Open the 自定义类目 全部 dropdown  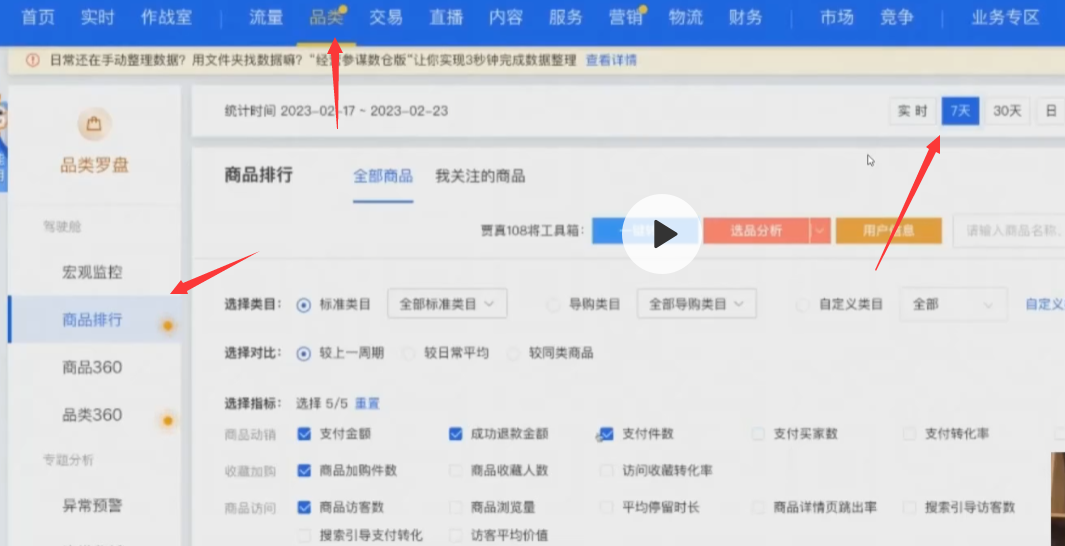click(x=952, y=304)
